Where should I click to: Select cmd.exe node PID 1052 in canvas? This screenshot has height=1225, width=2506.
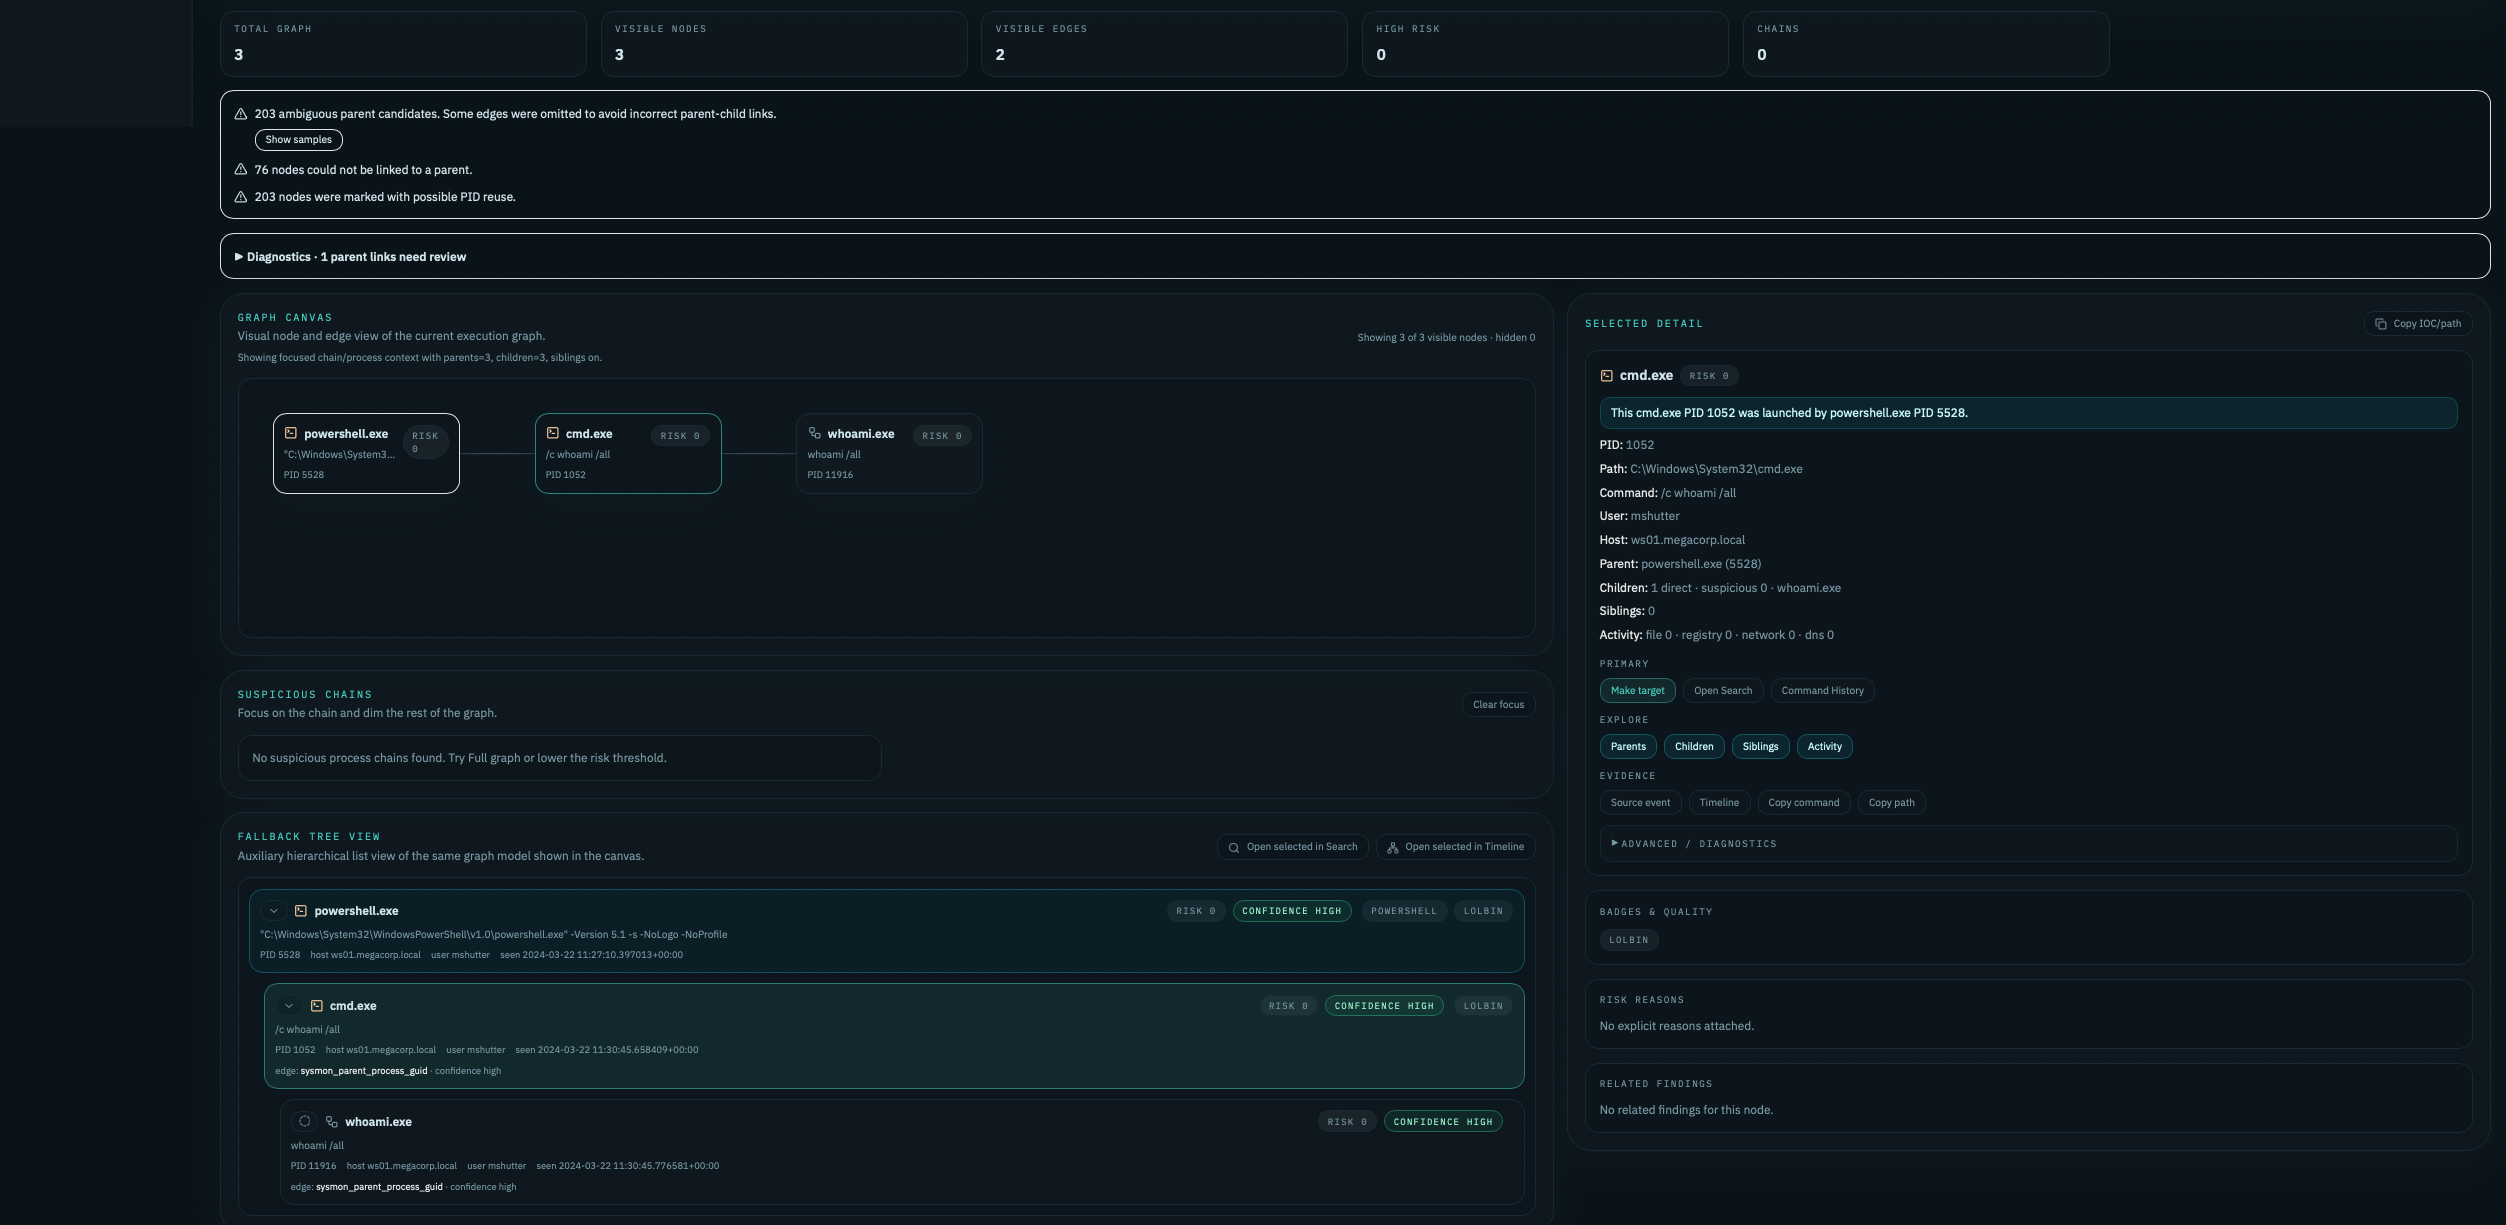[628, 454]
